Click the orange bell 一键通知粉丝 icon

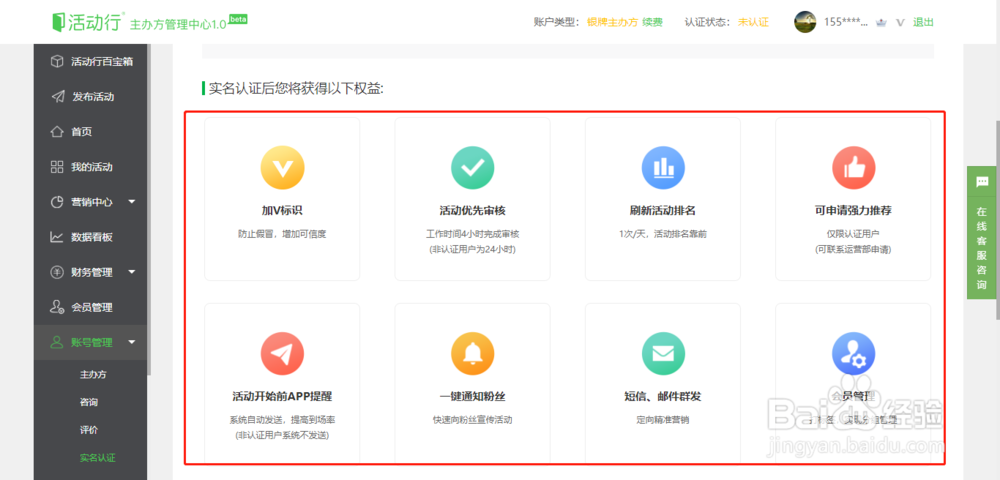[x=473, y=354]
